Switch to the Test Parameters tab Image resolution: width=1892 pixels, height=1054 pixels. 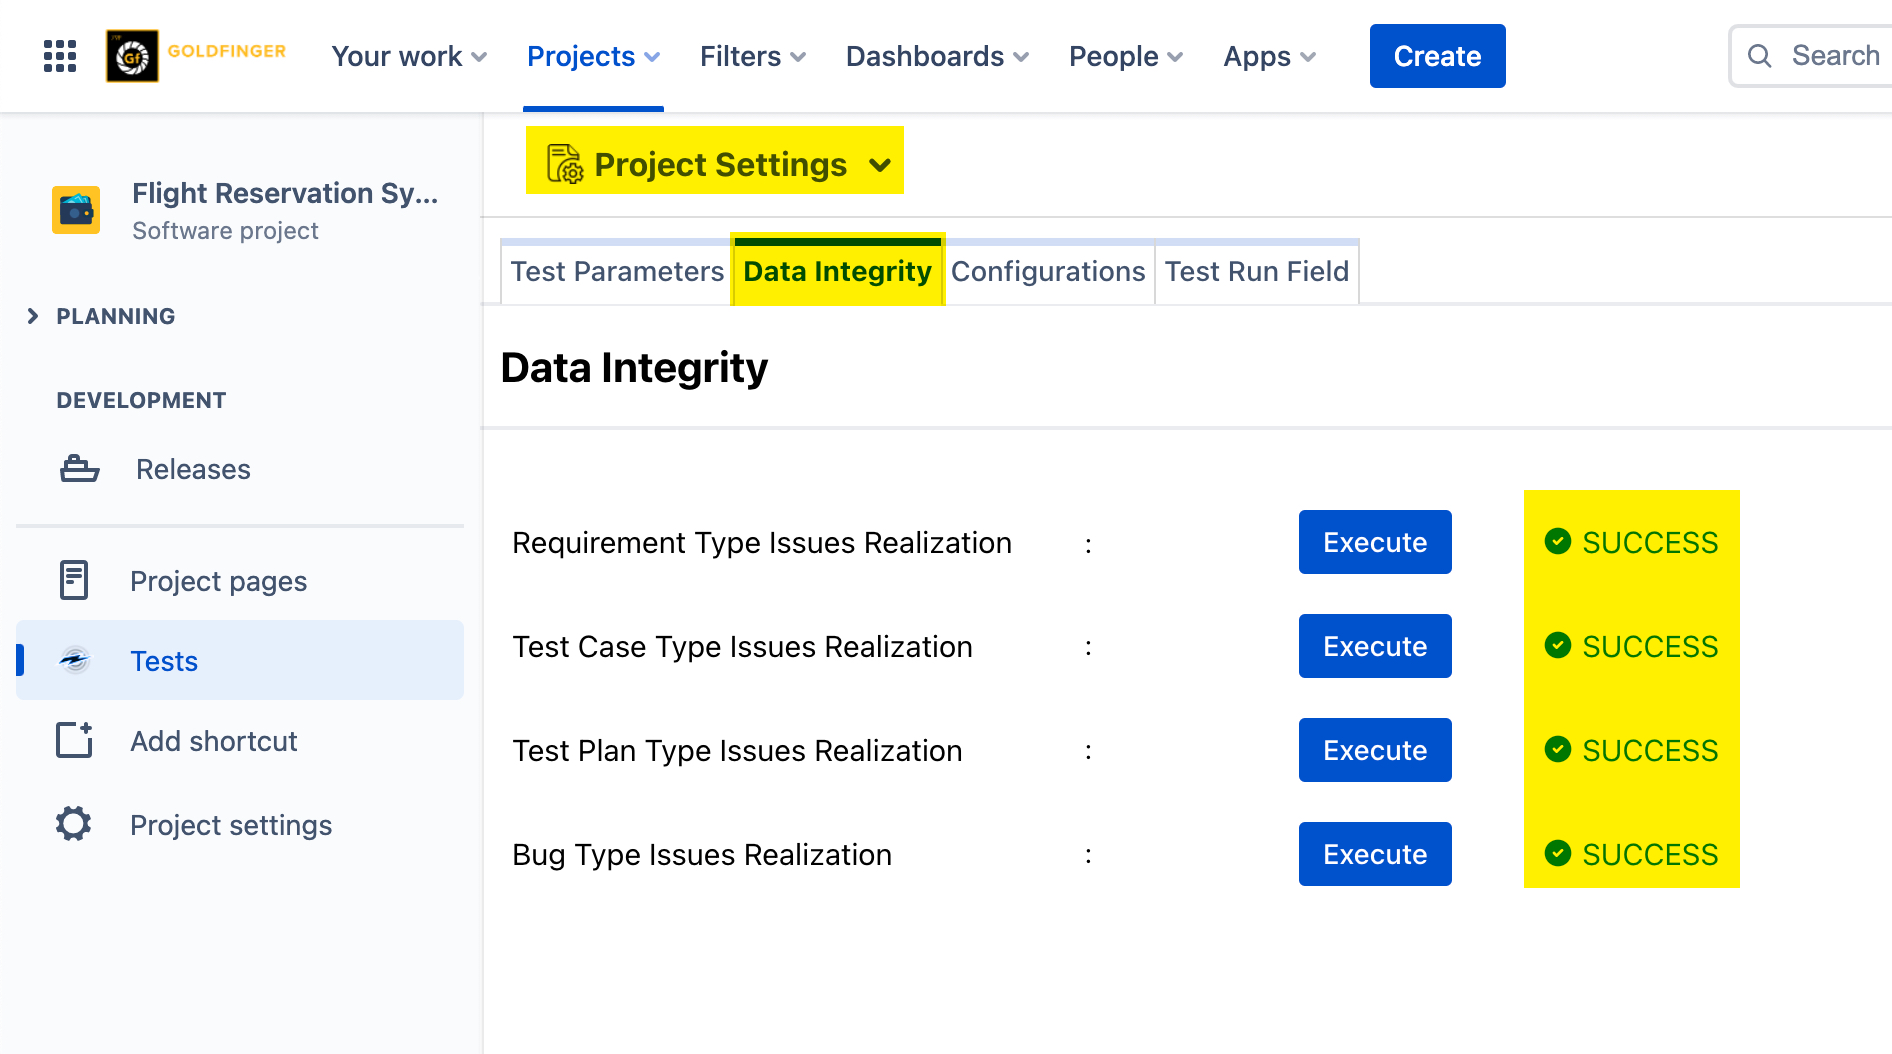[x=617, y=272]
